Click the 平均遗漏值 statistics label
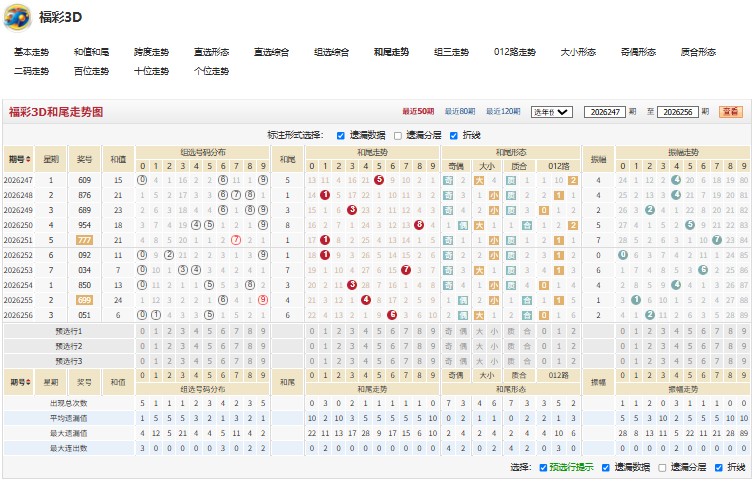Viewport: 752px width, 481px height. point(69,418)
